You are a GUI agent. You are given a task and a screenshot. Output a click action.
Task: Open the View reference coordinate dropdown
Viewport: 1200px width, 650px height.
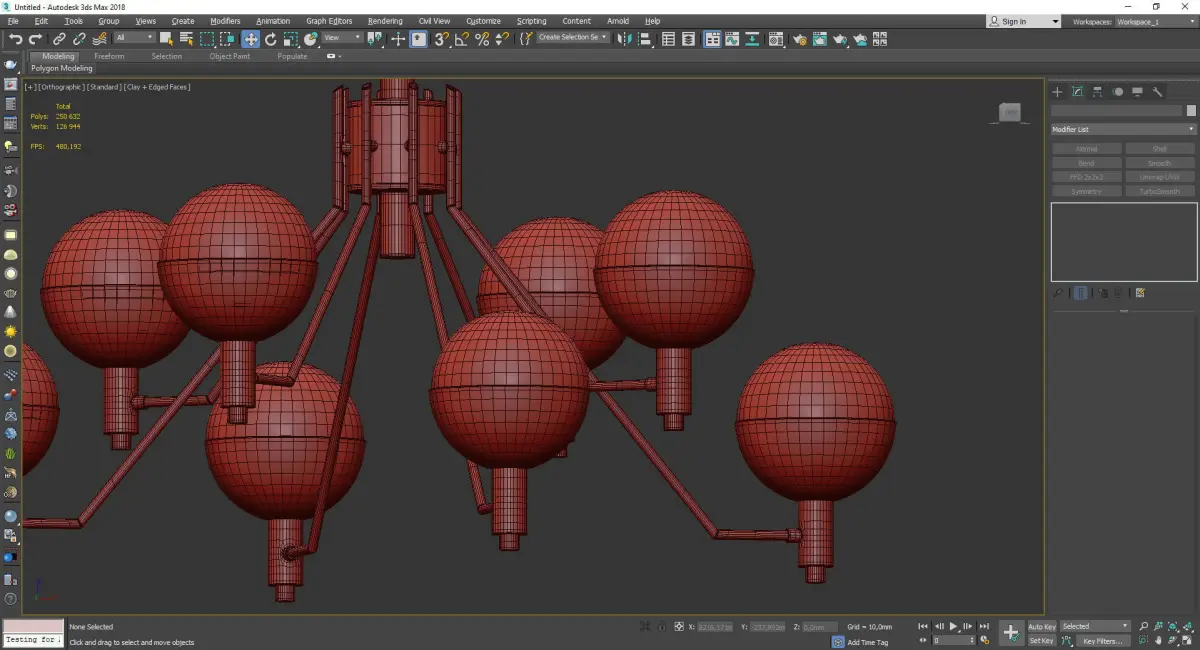[x=342, y=38]
